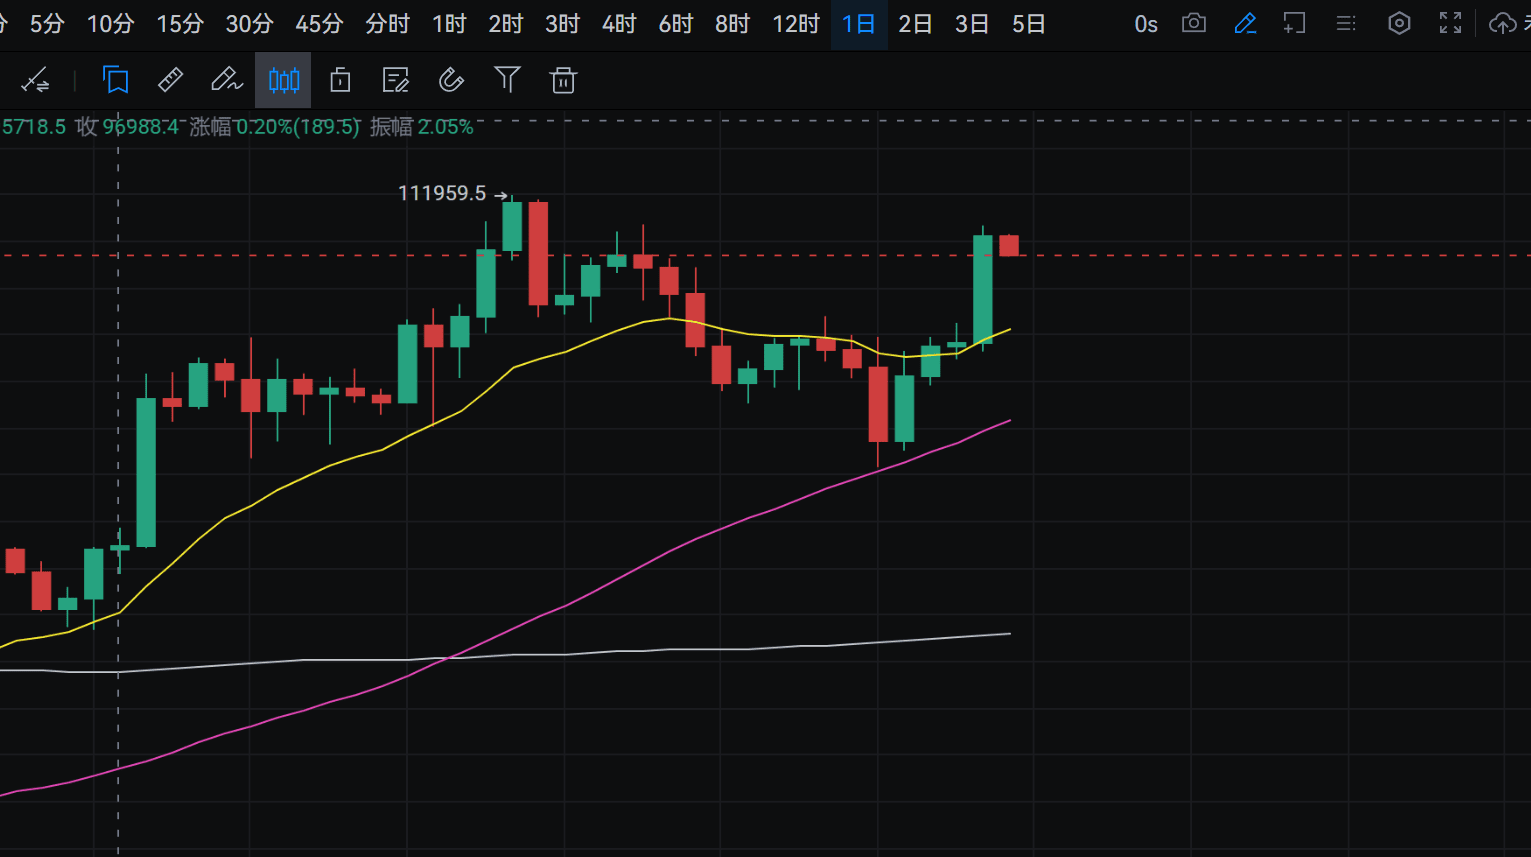The width and height of the screenshot is (1531, 857).
Task: Select the freehand brush drawing tool
Action: (x=227, y=80)
